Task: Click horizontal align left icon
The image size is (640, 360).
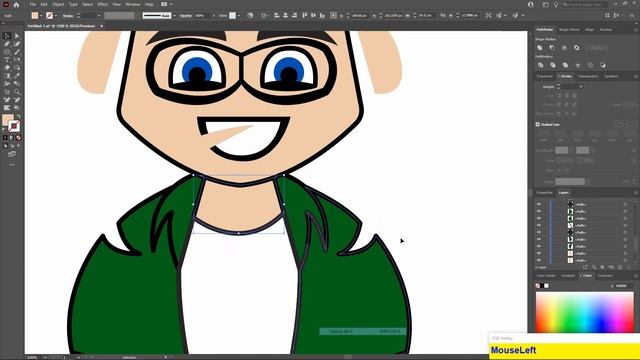Action: pyautogui.click(x=277, y=16)
